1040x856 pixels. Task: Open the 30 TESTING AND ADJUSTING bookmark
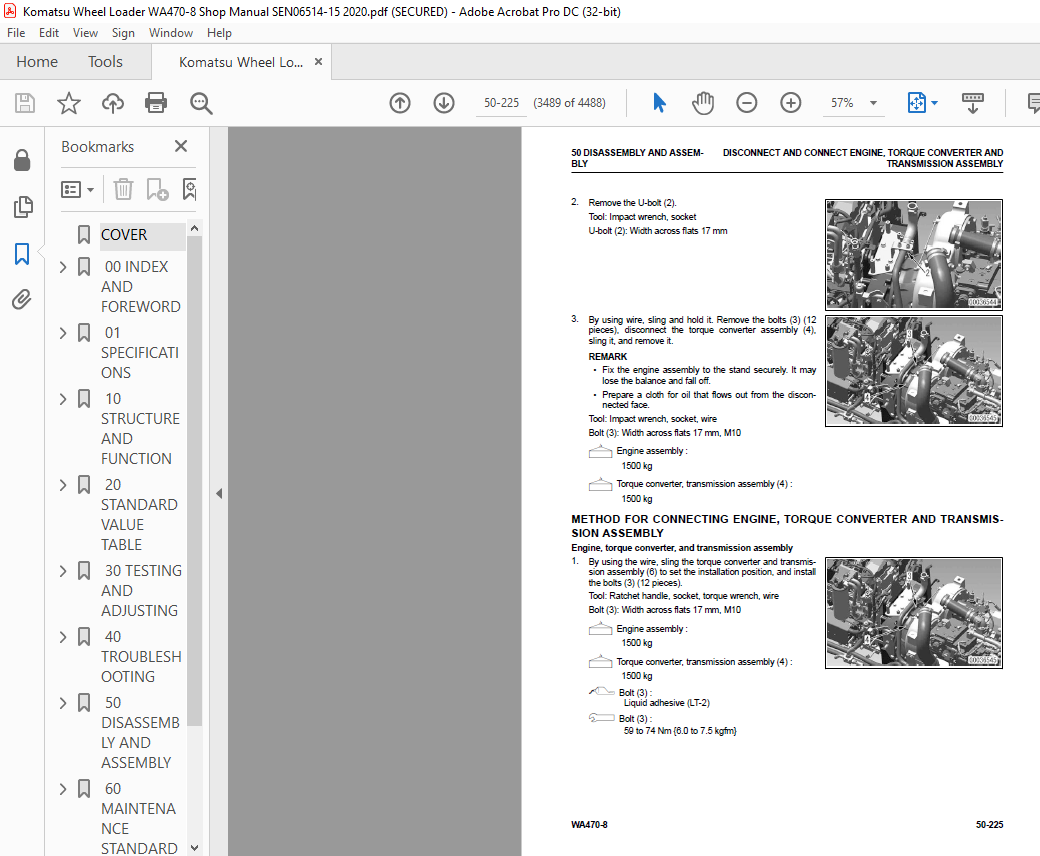[x=141, y=590]
